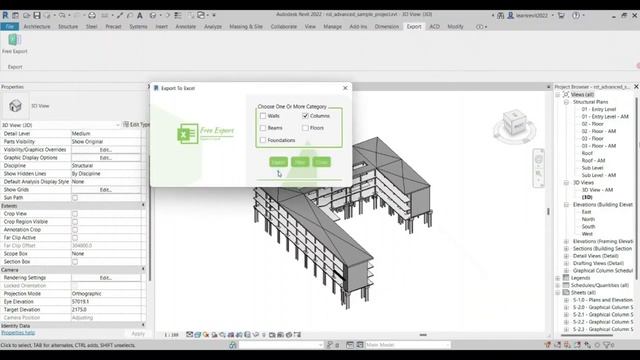This screenshot has height=360, width=640.
Task: Select the Text (A) tool icon
Action: click(140, 15)
